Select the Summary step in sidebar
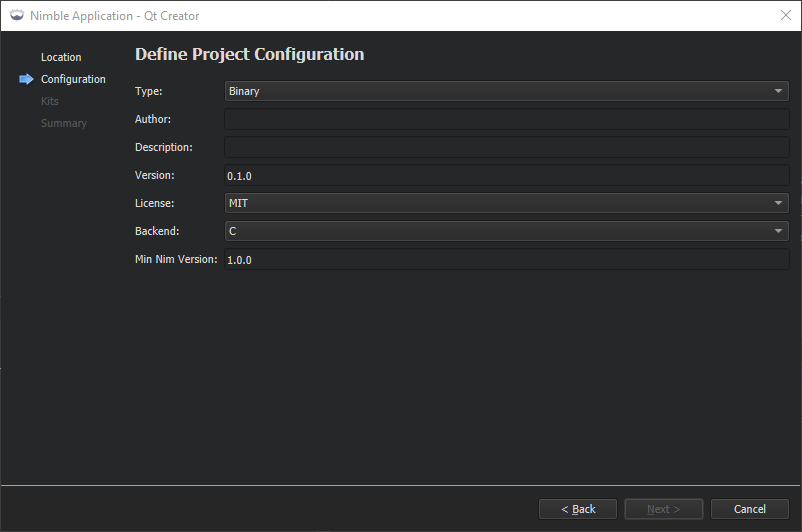Screen dimensions: 802x532 [64, 123]
